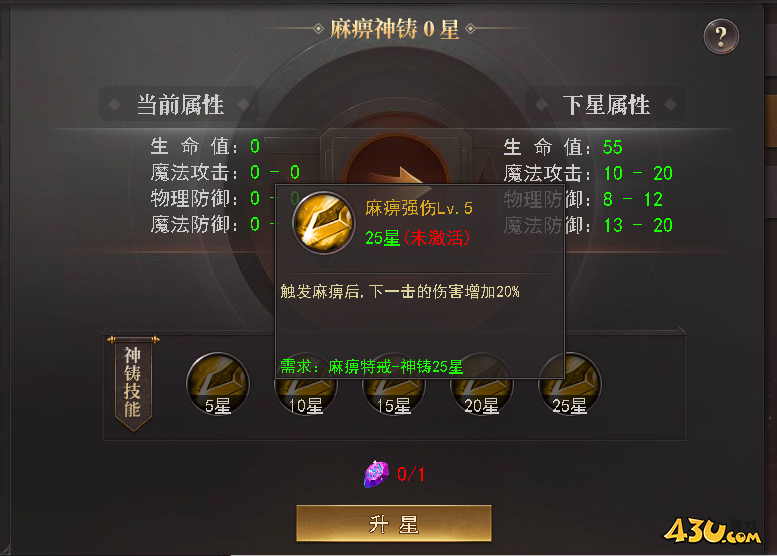
Task: Select the 10星 forging skill icon
Action: 306,397
